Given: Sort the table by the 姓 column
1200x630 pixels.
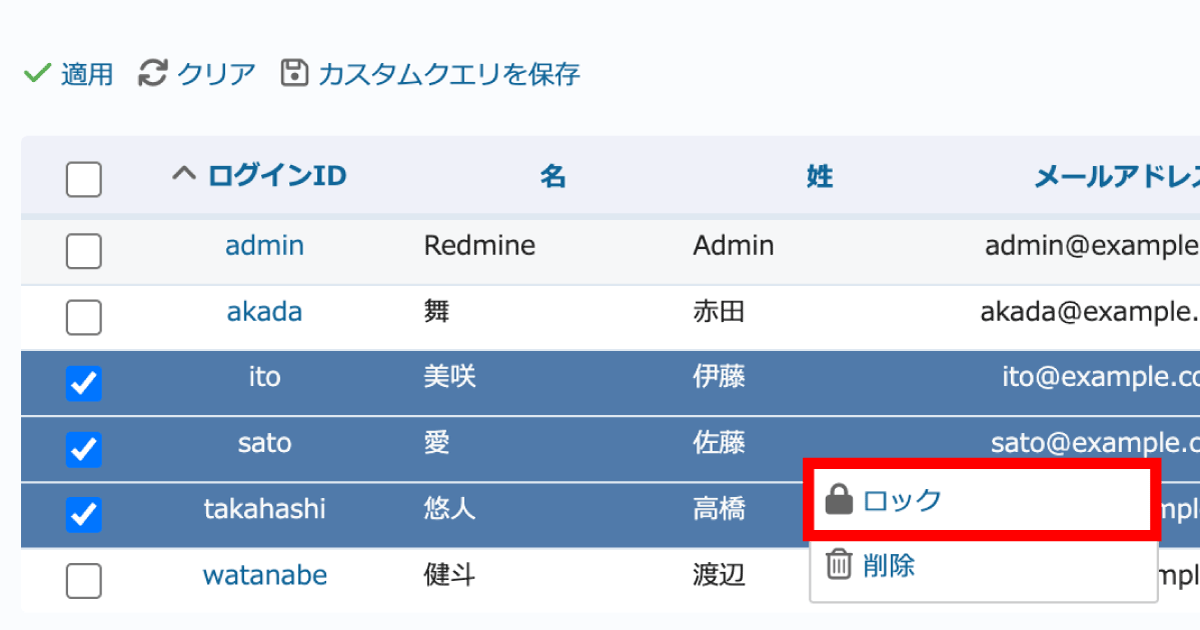Looking at the screenshot, I should point(818,175).
